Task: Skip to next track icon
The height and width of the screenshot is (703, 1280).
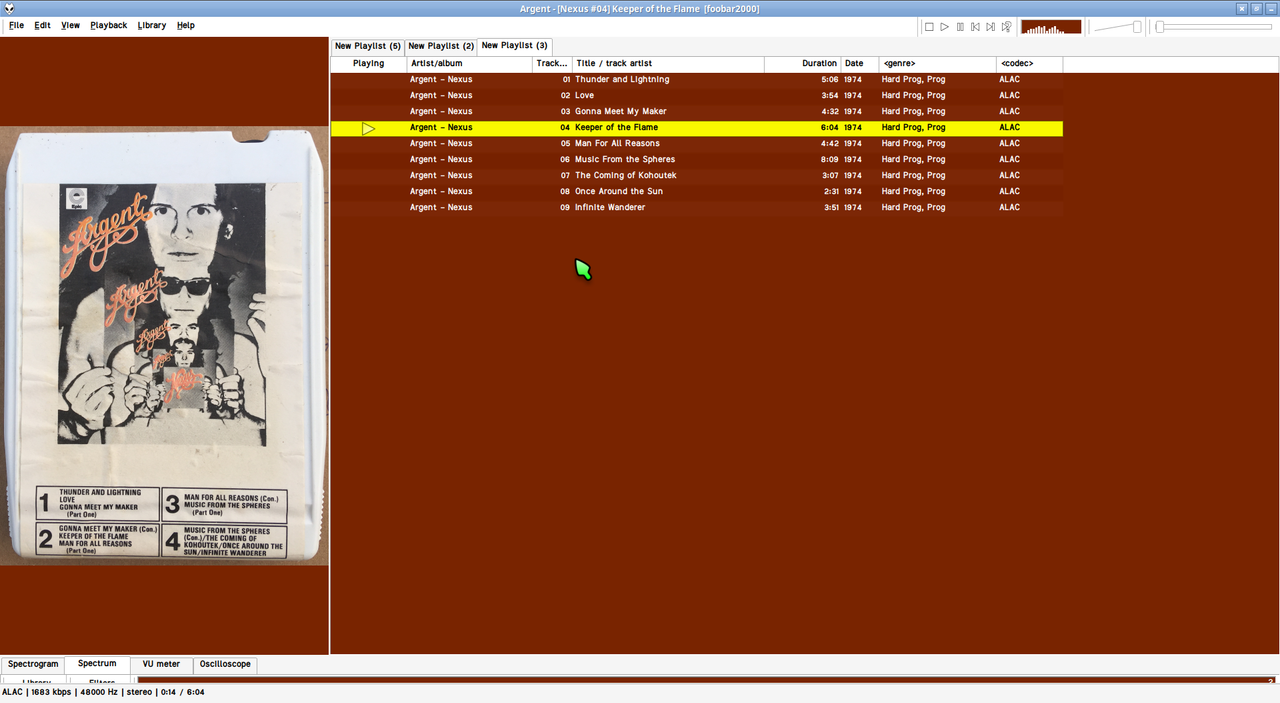Action: tap(990, 27)
